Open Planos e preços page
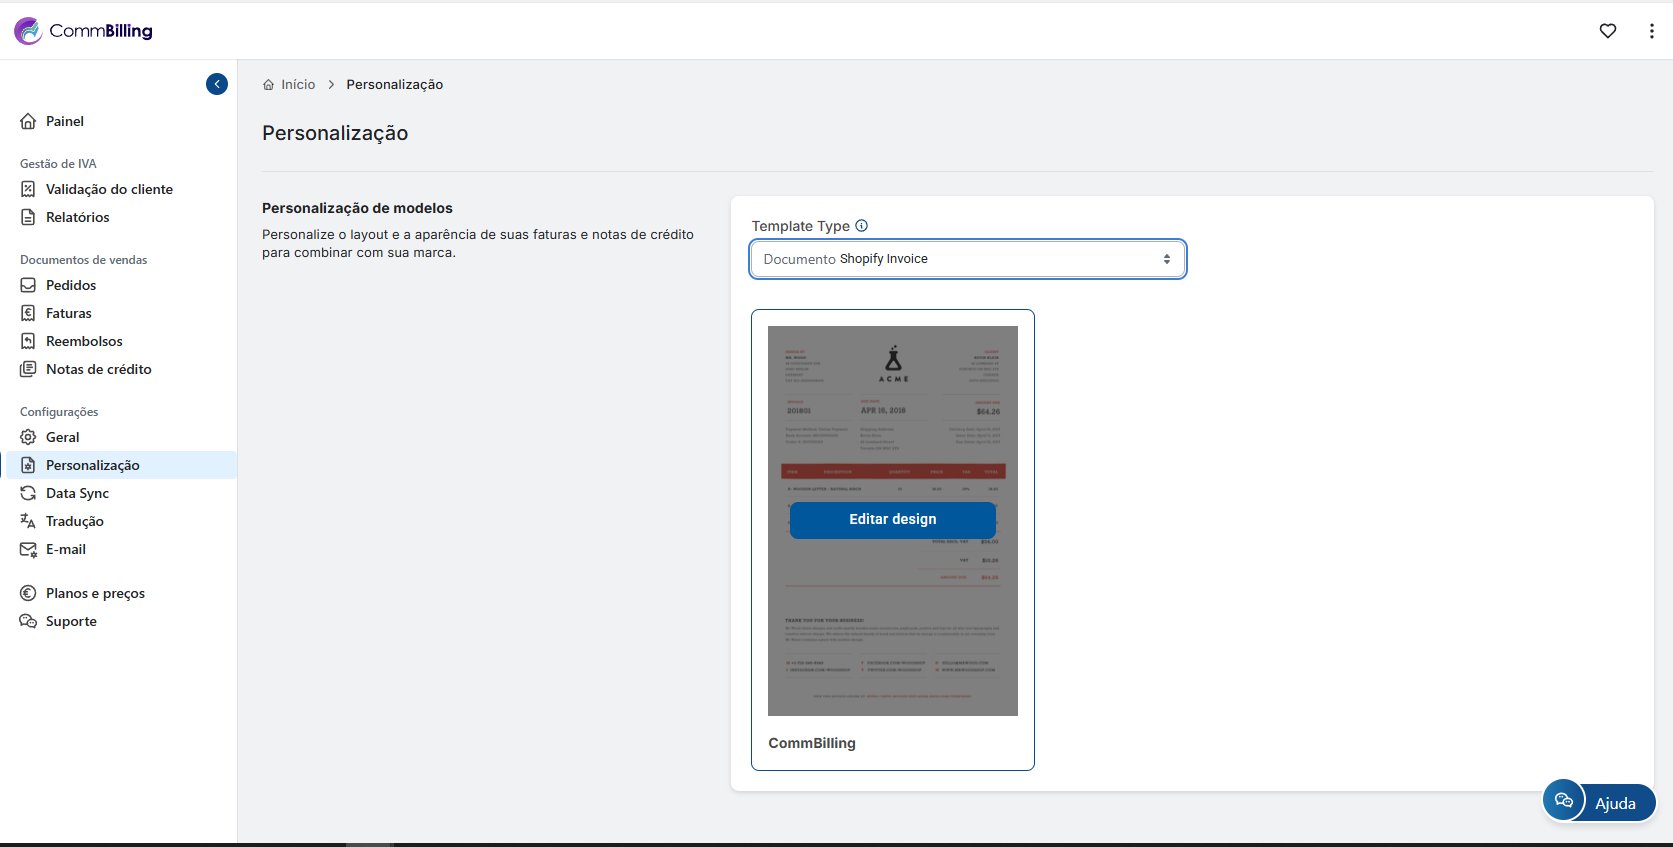Viewport: 1673px width, 847px height. pos(95,593)
